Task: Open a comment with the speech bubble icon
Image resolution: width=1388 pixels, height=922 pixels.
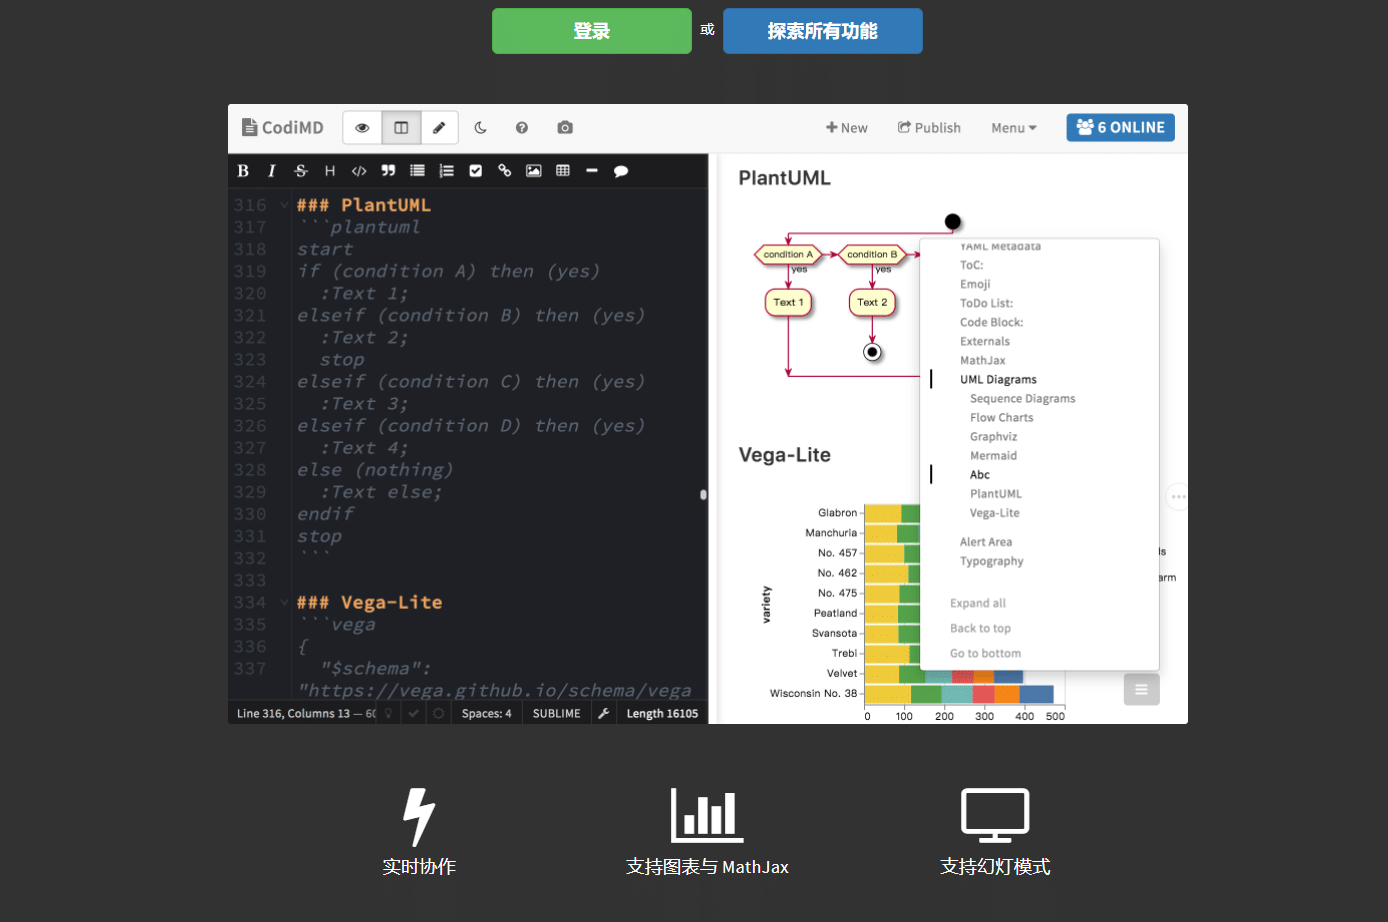Action: pos(620,170)
